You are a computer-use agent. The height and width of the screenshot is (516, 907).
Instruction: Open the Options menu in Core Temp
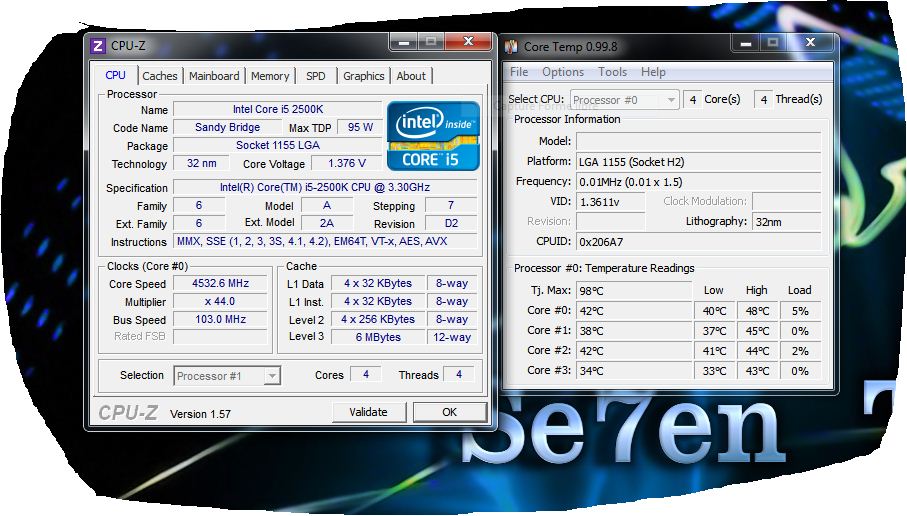pyautogui.click(x=563, y=72)
